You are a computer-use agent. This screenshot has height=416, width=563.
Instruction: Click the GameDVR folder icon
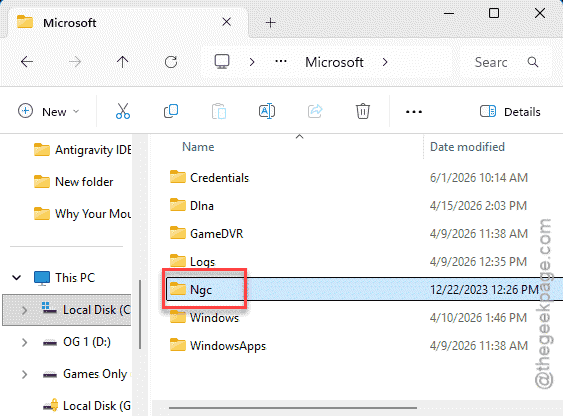click(178, 233)
